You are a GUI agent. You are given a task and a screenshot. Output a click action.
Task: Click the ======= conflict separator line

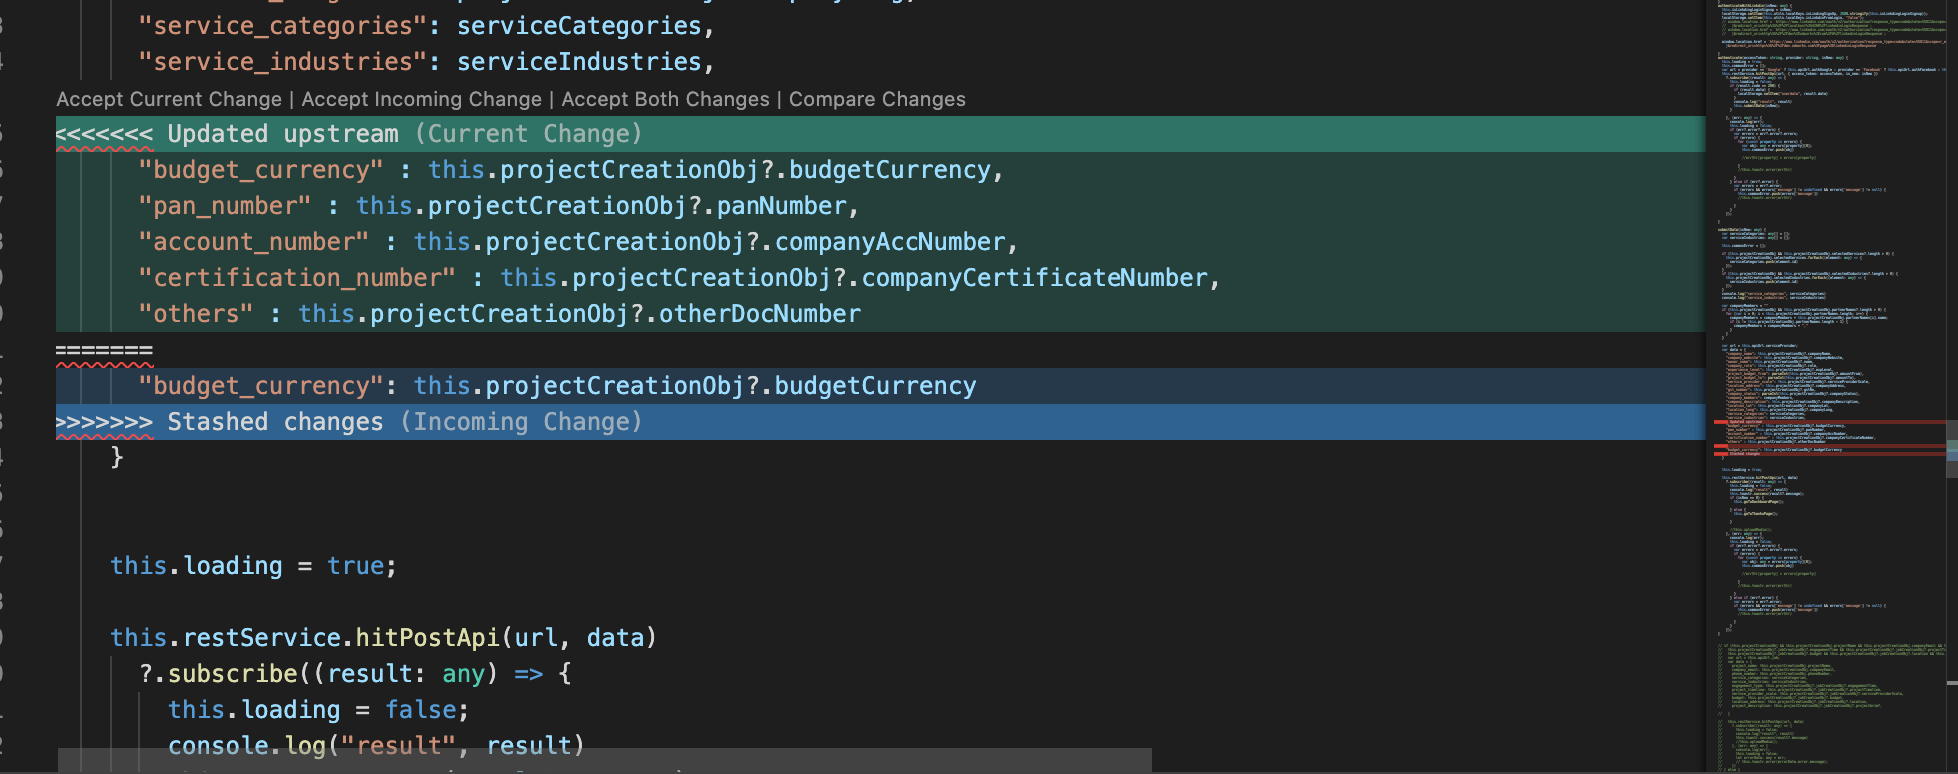(104, 351)
